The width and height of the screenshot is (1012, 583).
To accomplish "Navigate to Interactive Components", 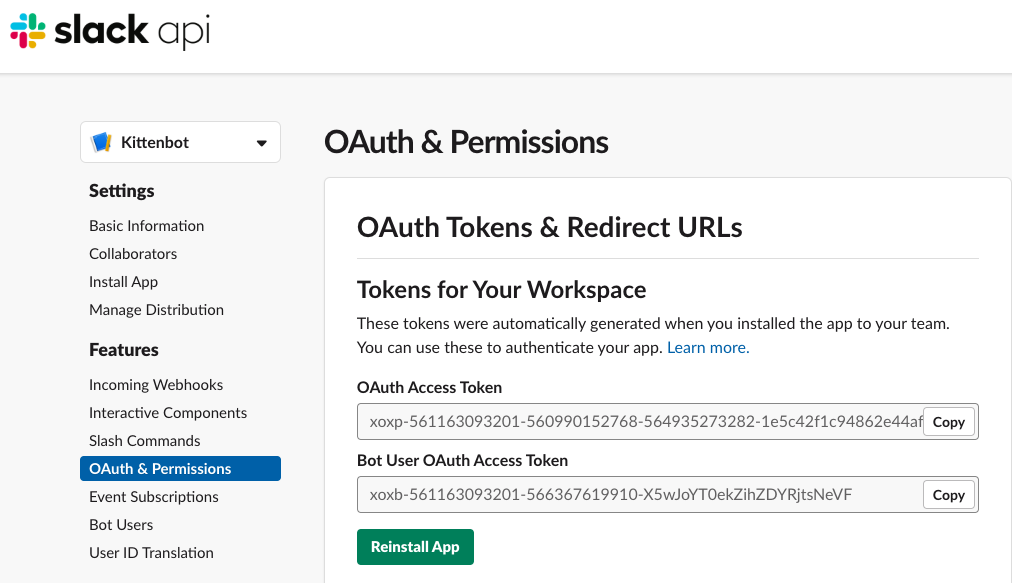I will point(168,413).
